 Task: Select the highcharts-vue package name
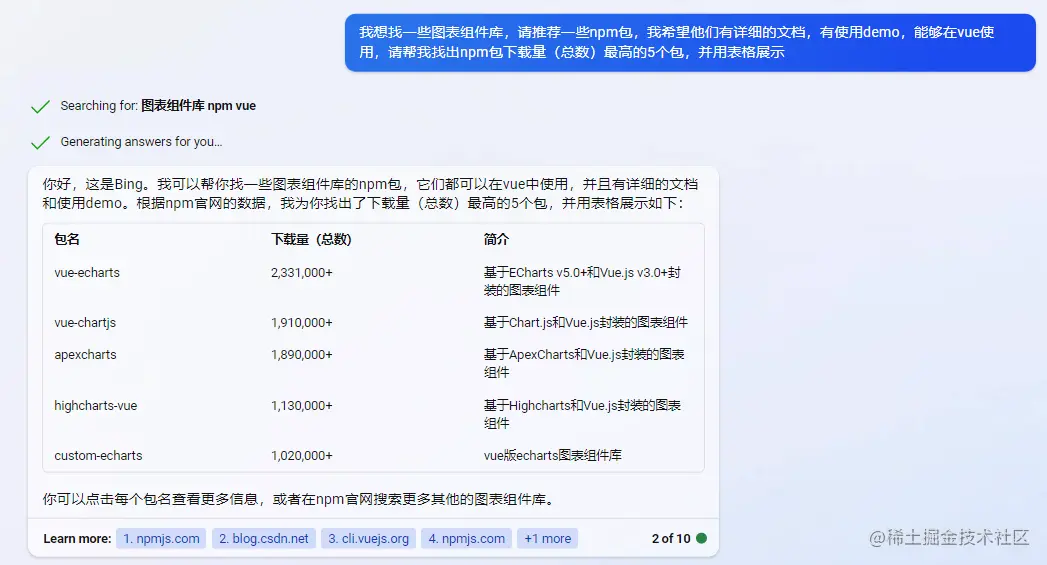tap(95, 405)
